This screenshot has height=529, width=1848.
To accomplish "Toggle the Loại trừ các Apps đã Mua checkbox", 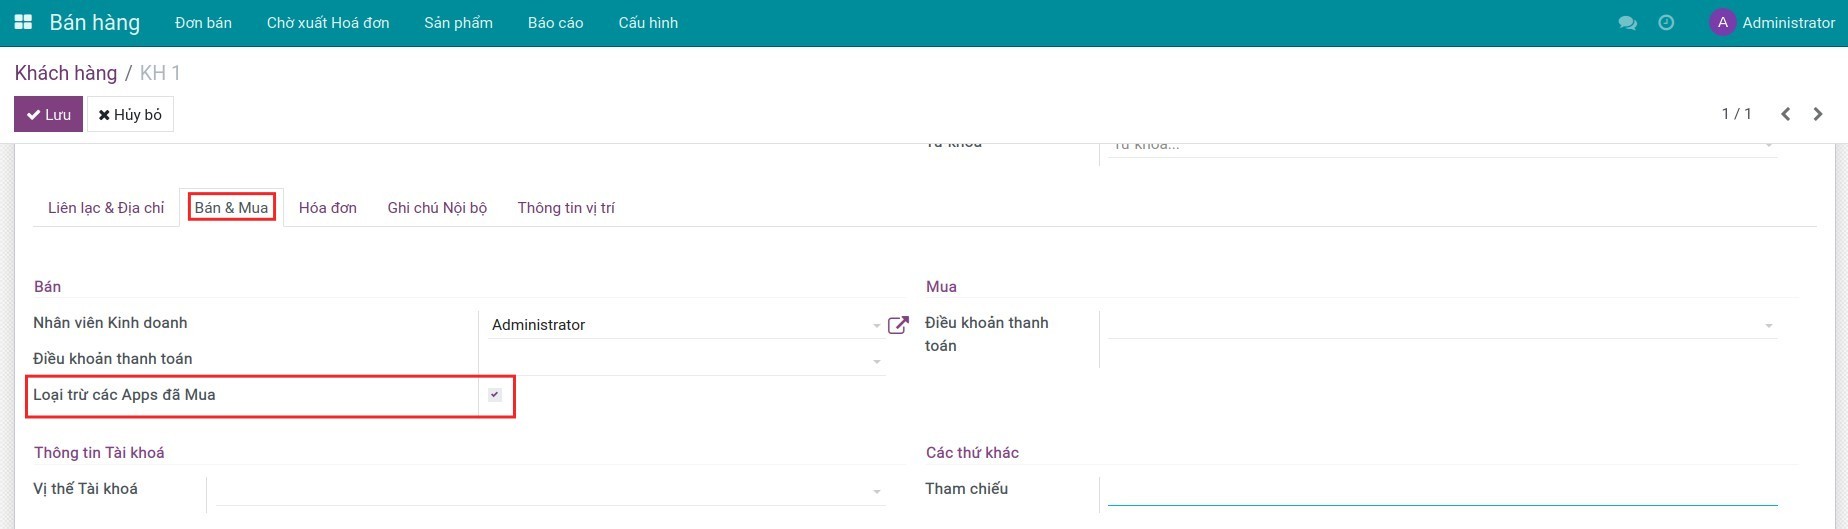I will coord(494,395).
